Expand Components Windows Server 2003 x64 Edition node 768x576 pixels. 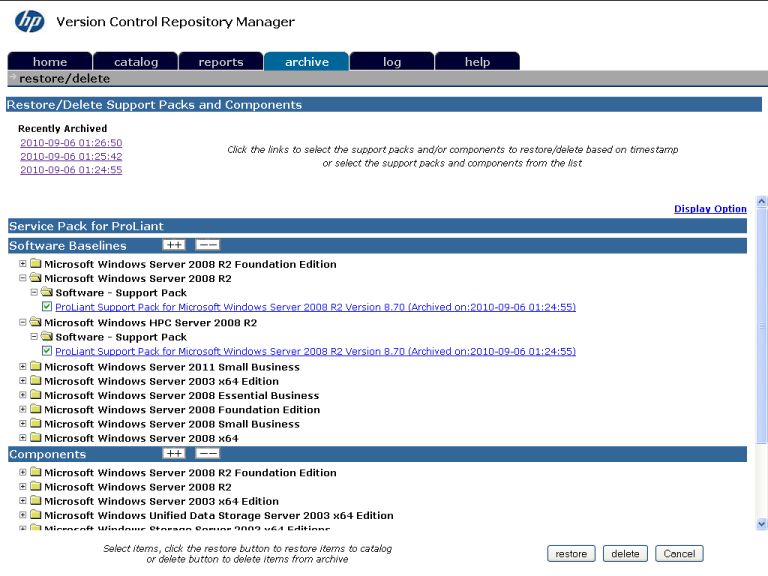(x=23, y=501)
